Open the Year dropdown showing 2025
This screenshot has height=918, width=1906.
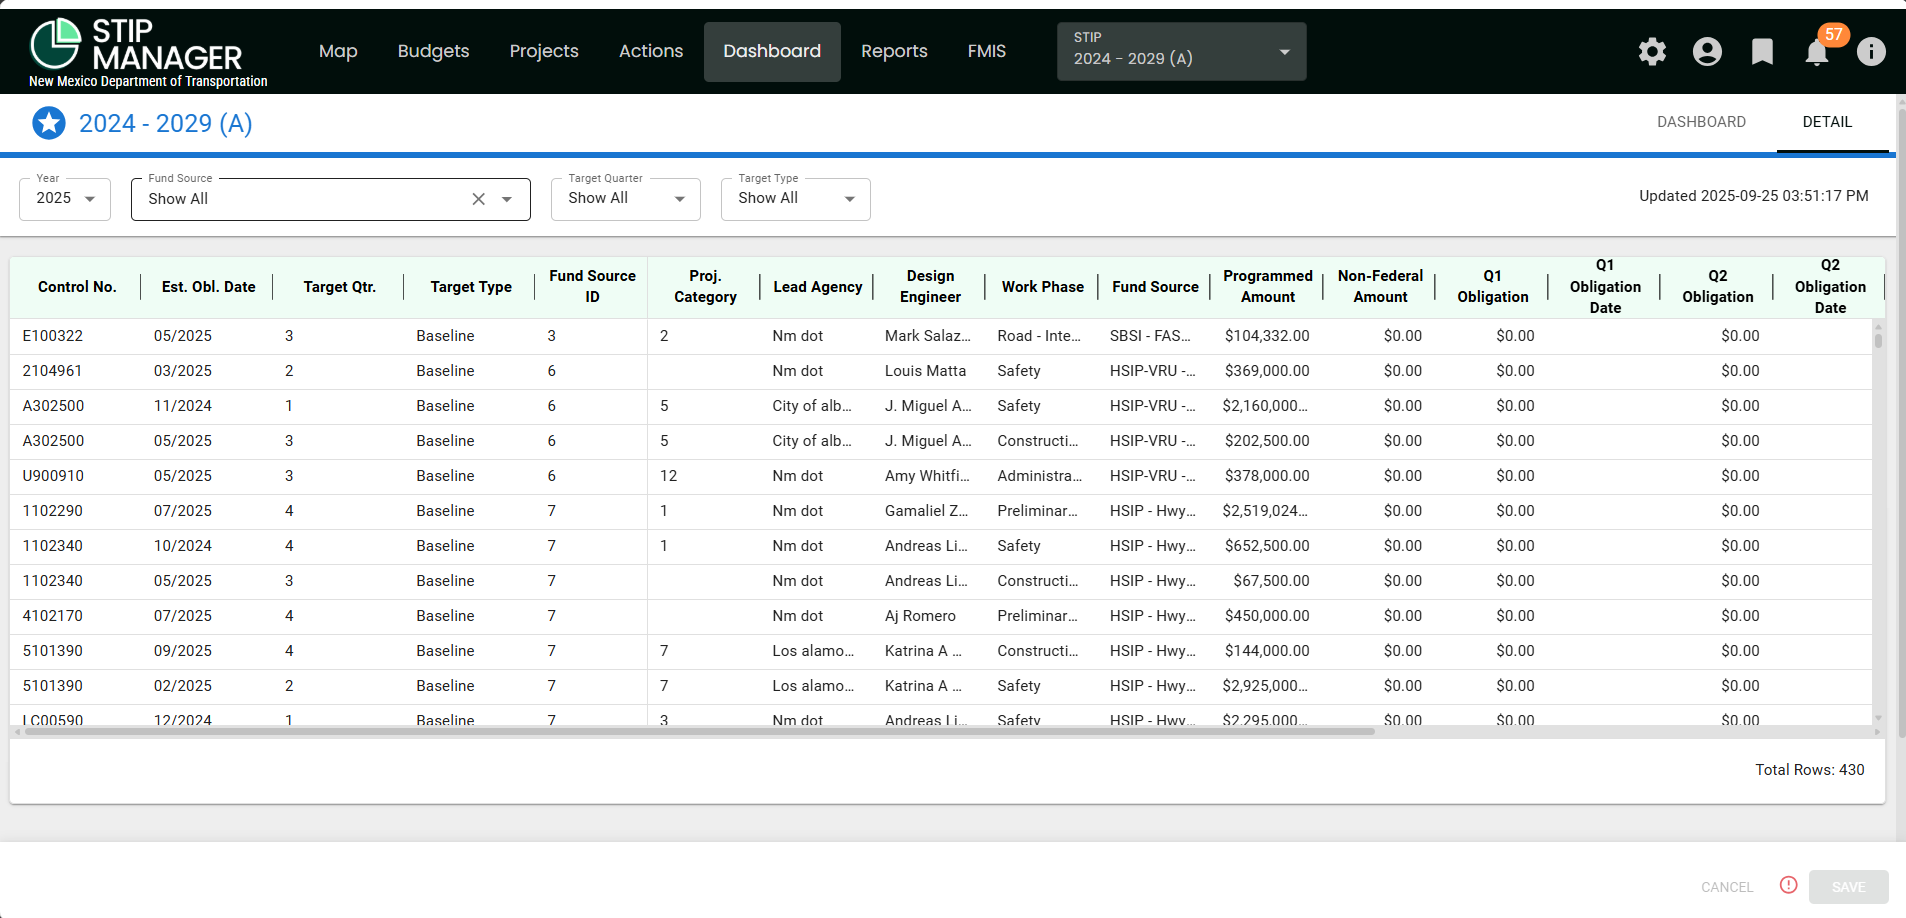click(65, 199)
